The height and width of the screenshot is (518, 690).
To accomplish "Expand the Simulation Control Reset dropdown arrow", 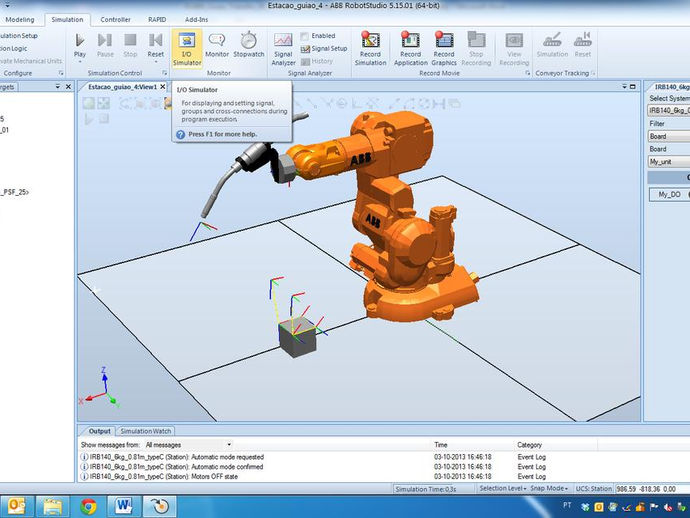I will click(155, 62).
